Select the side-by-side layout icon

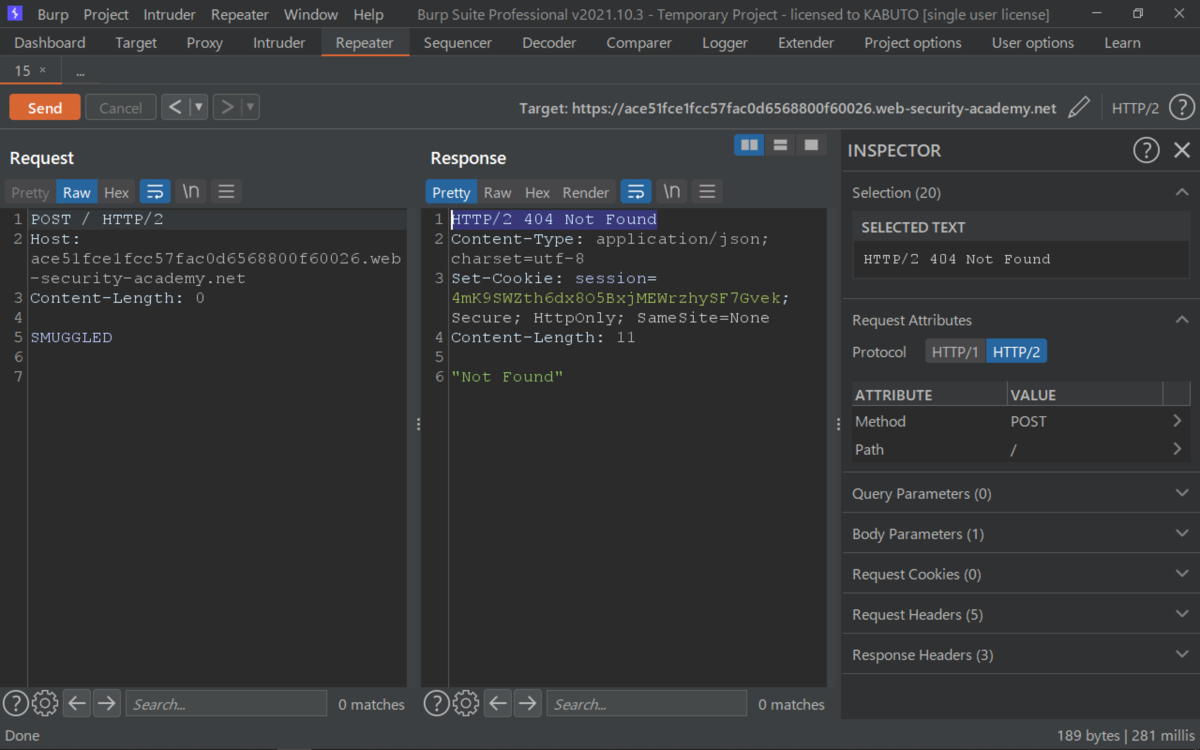(x=749, y=145)
